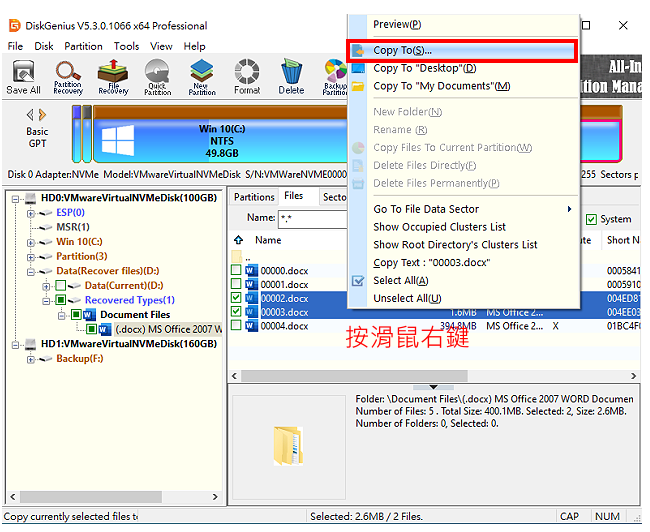The height and width of the screenshot is (532, 650).
Task: Select the (.docx) MS Office 2007 tree item
Action: point(168,330)
